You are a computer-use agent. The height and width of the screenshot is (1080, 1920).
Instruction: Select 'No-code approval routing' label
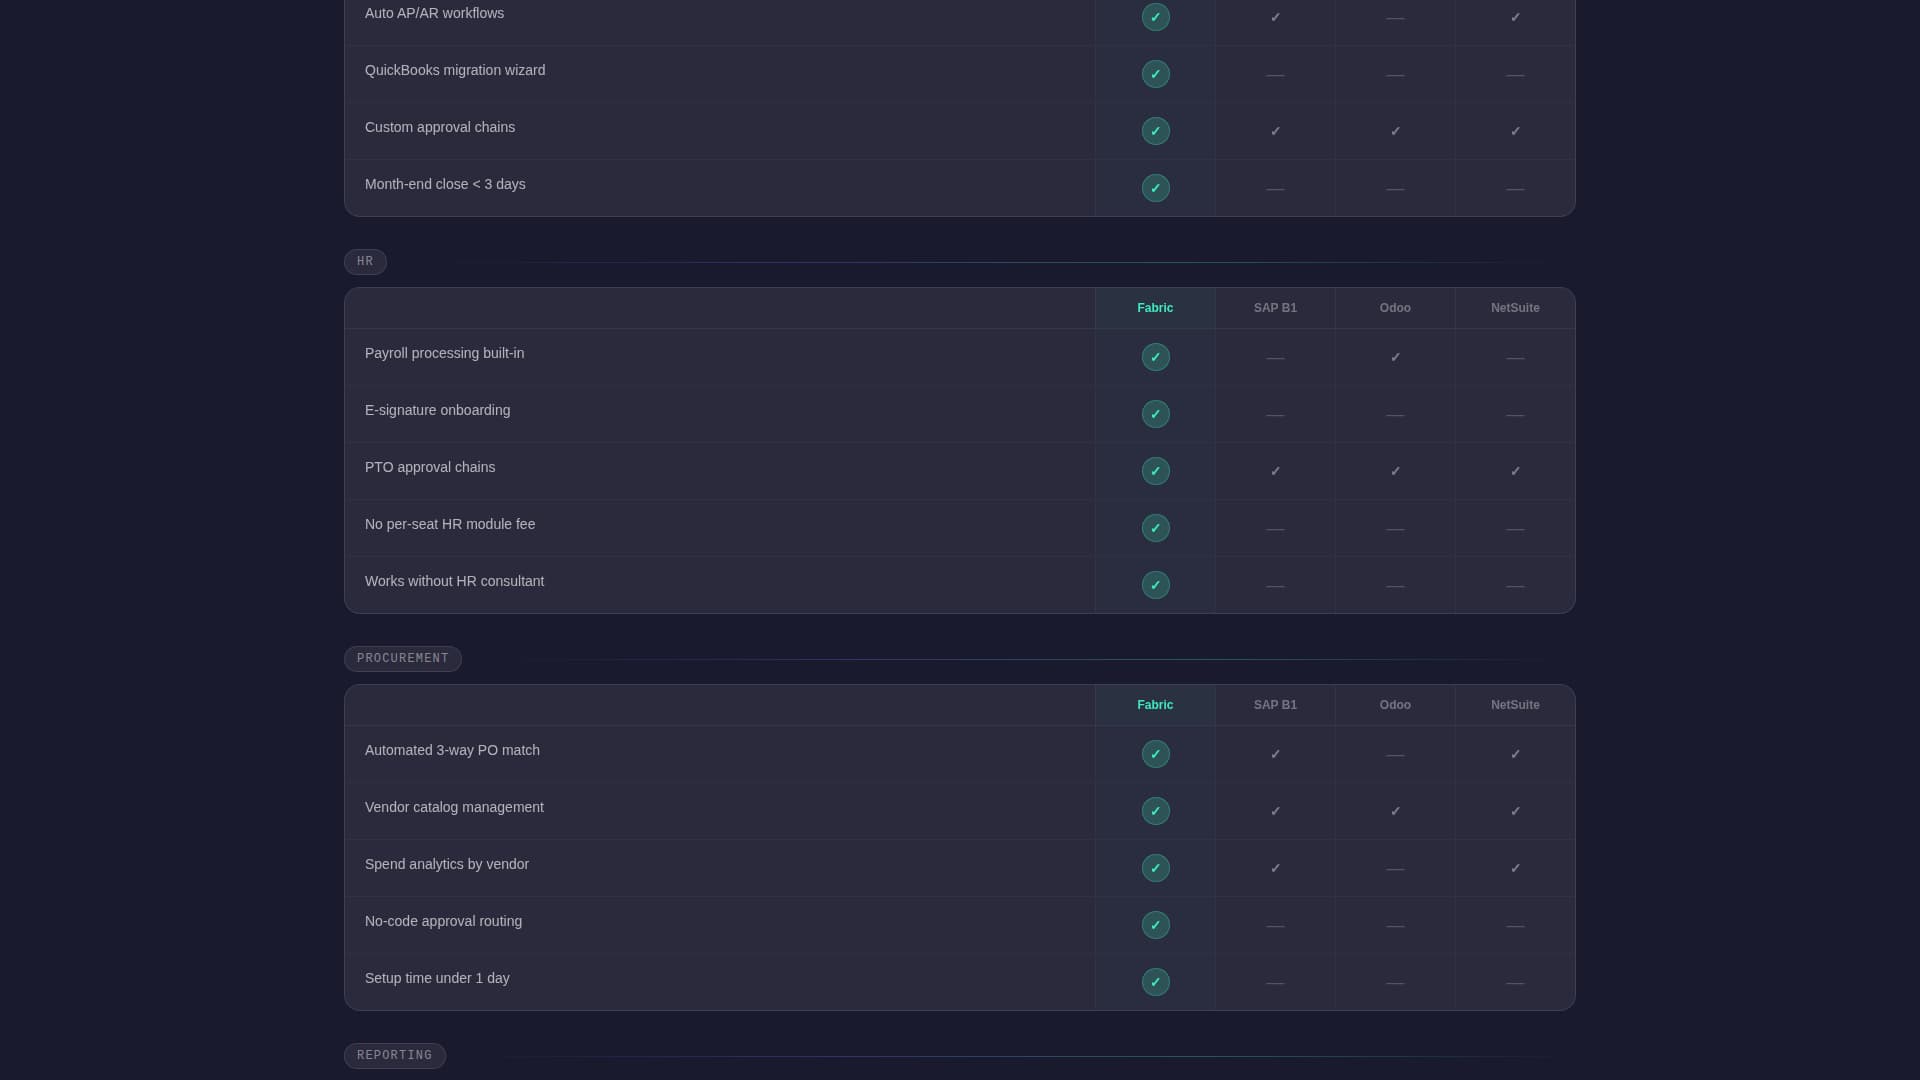443,921
